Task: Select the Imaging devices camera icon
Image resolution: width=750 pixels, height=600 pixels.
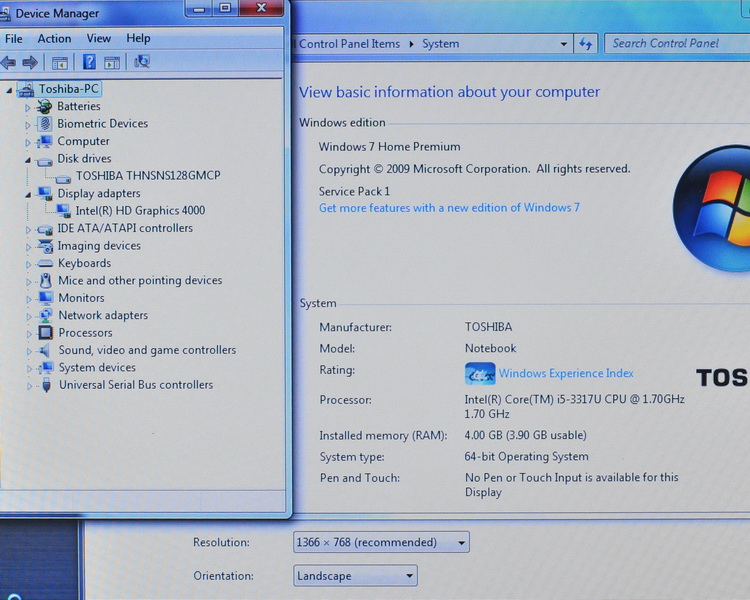Action: point(45,246)
